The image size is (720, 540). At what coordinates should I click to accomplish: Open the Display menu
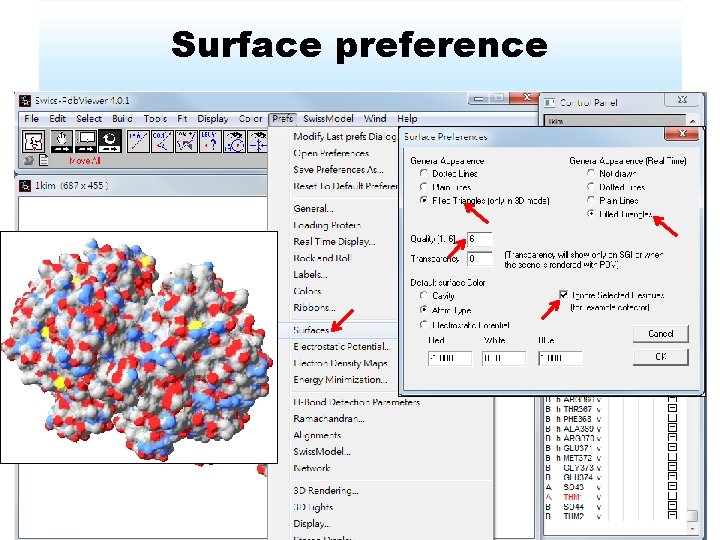tap(213, 118)
